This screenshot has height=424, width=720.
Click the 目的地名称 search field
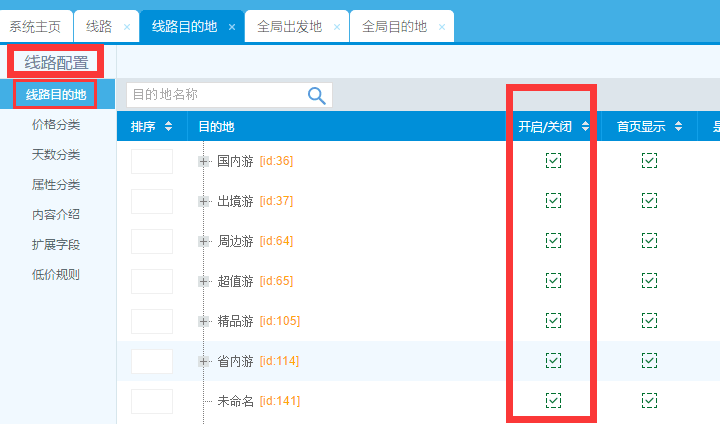coord(215,95)
